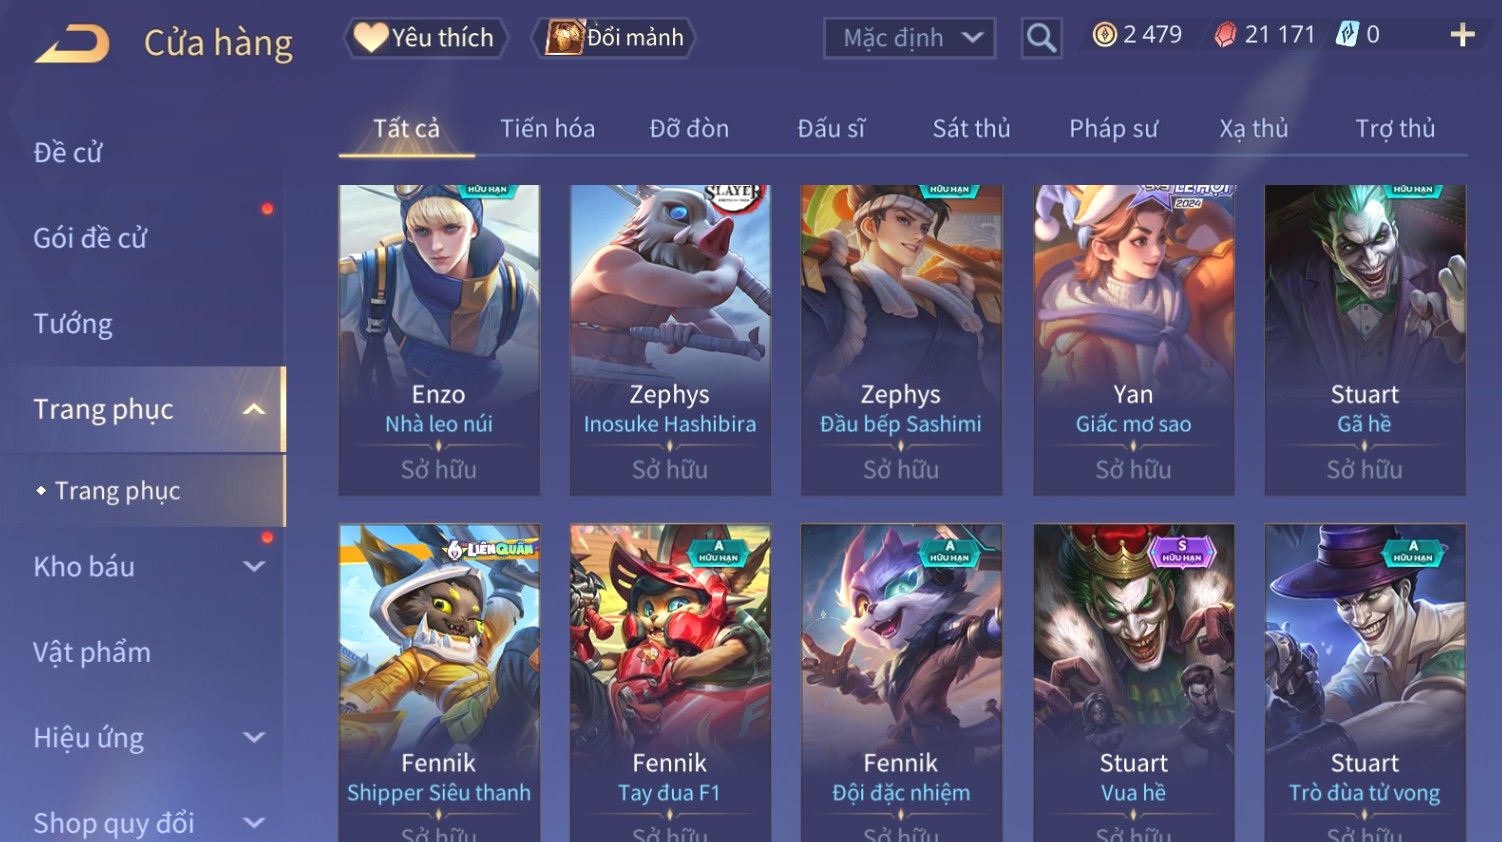Click the blue voucher currency icon
This screenshot has height=842, width=1502.
tap(1347, 35)
